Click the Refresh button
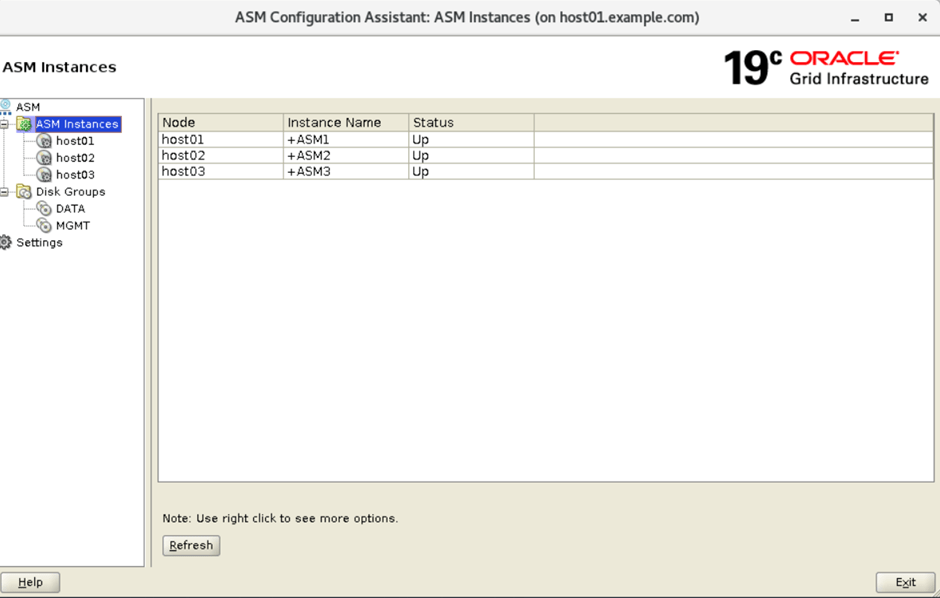 click(191, 545)
